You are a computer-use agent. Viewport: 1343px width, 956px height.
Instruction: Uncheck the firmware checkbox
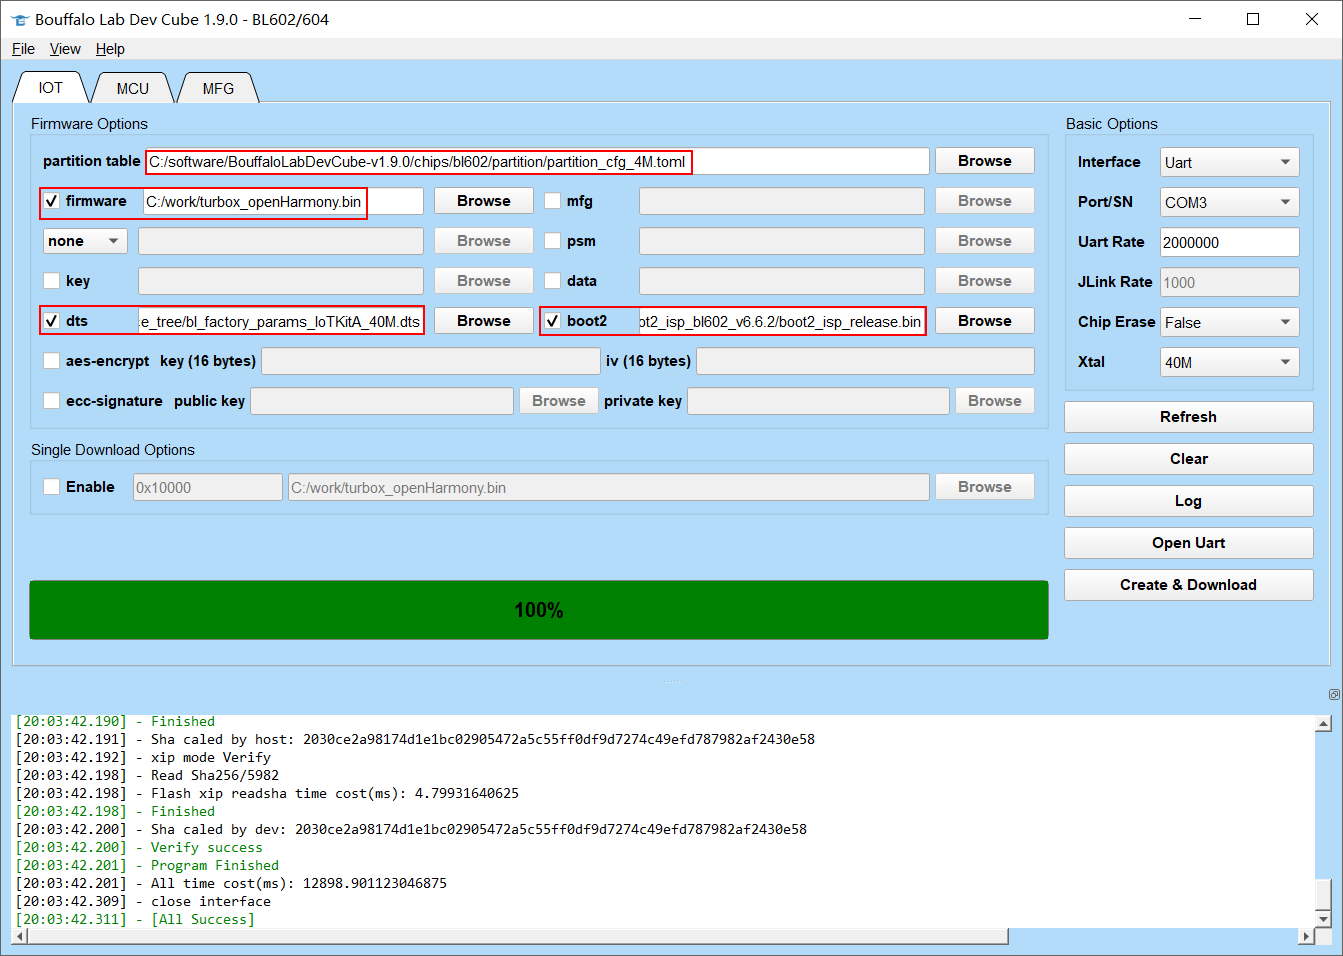pos(52,201)
